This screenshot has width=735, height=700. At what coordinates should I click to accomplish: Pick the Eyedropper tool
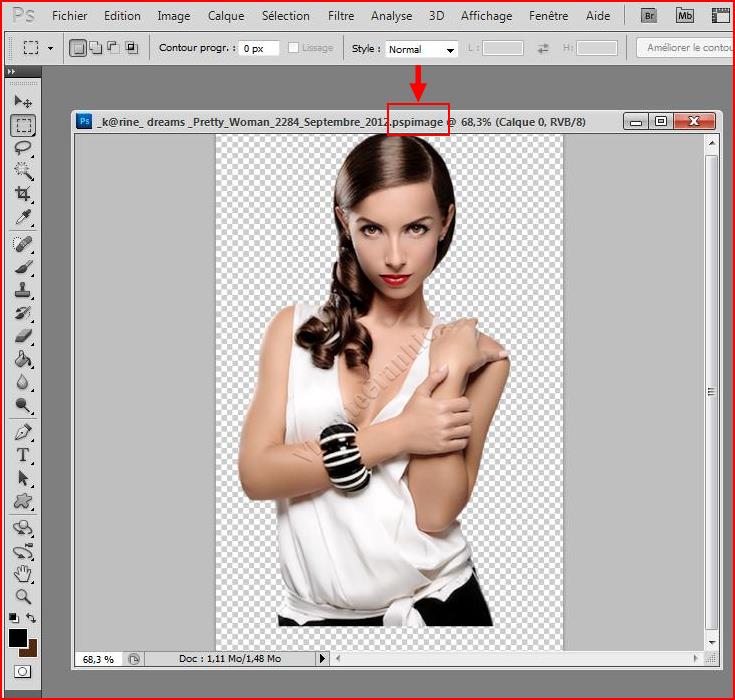click(23, 216)
